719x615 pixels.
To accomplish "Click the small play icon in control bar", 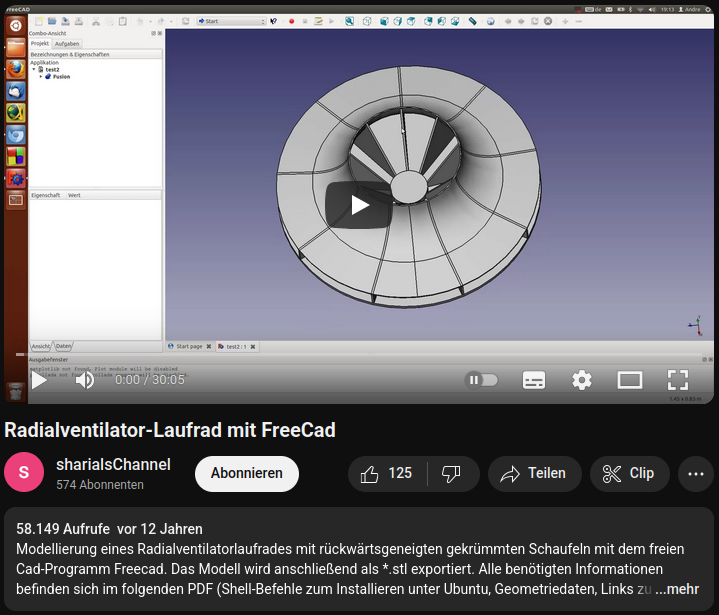I will [x=39, y=380].
